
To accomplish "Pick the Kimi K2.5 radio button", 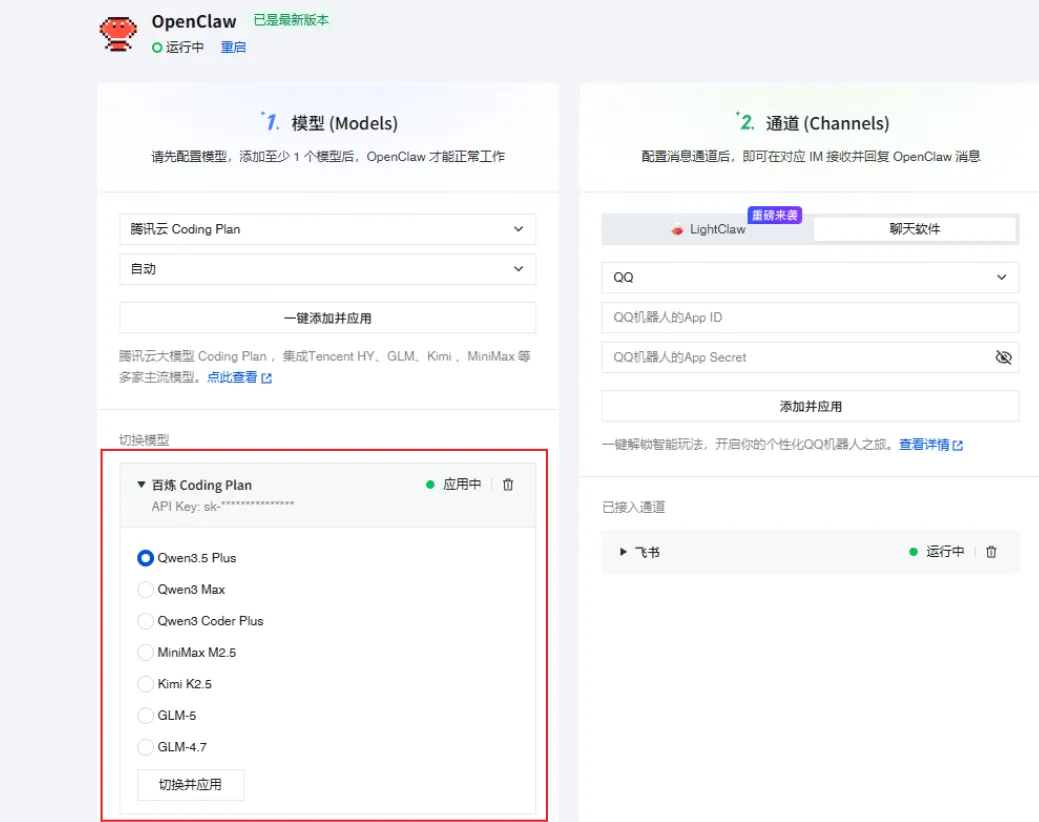I will tap(145, 684).
